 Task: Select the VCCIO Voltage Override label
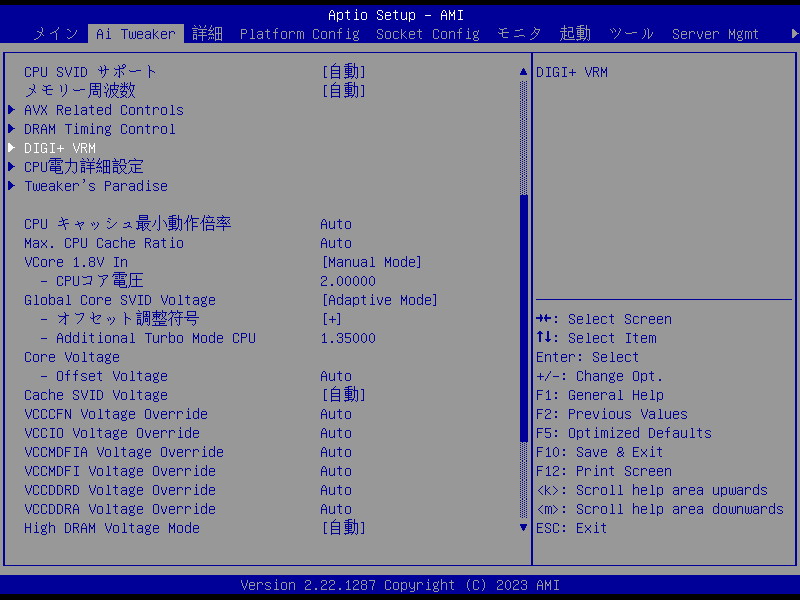pyautogui.click(x=112, y=433)
